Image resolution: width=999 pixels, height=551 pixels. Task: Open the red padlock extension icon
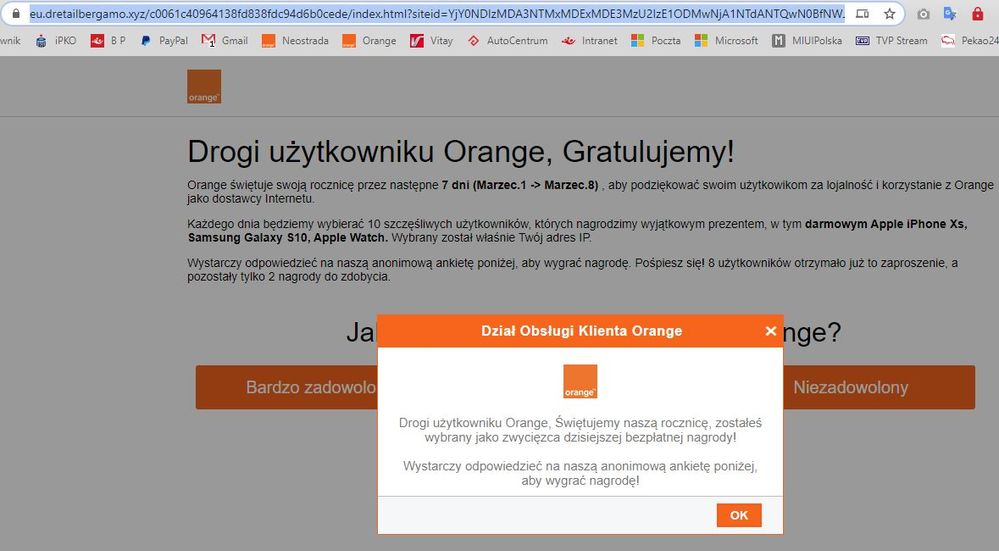pyautogui.click(x=977, y=13)
